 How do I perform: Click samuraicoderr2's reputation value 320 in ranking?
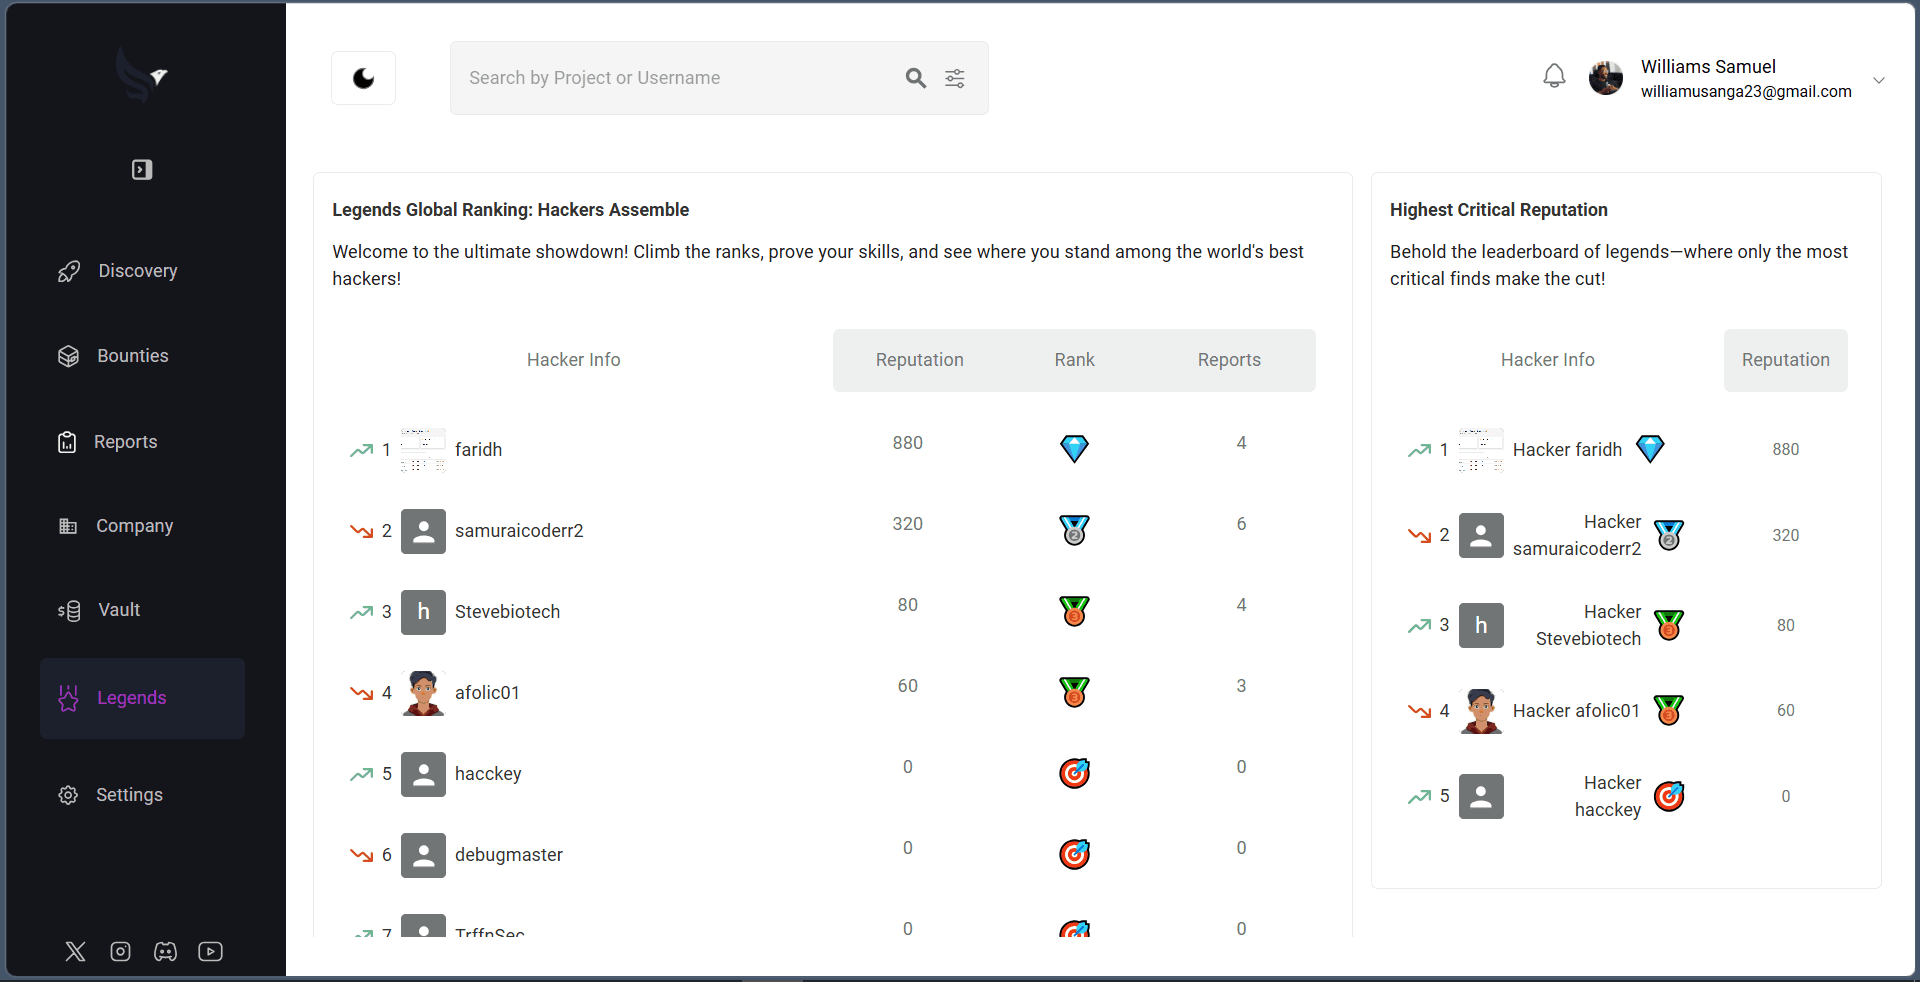[907, 524]
